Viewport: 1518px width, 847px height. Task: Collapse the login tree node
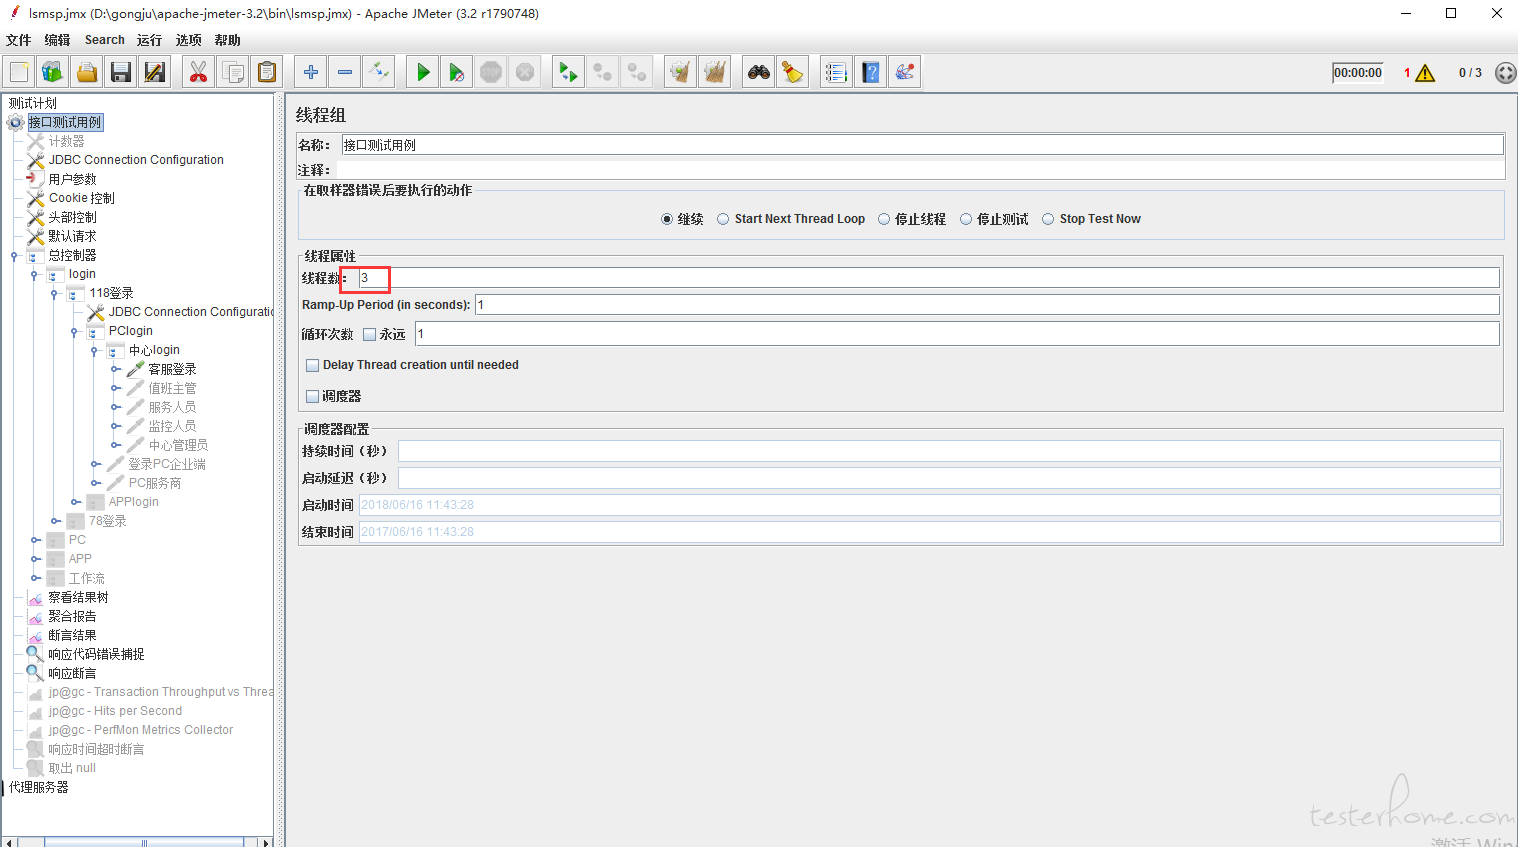35,275
